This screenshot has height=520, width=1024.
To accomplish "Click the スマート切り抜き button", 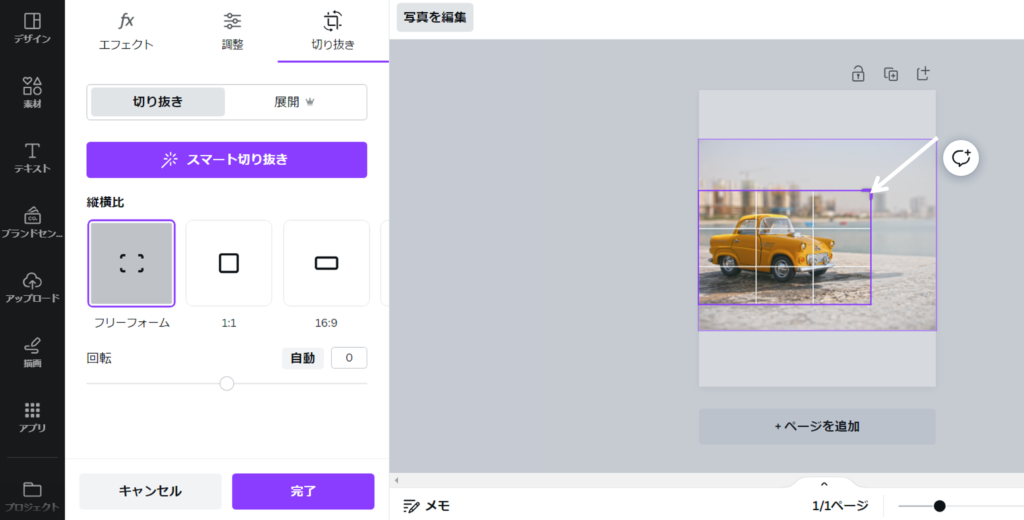I will (x=227, y=160).
